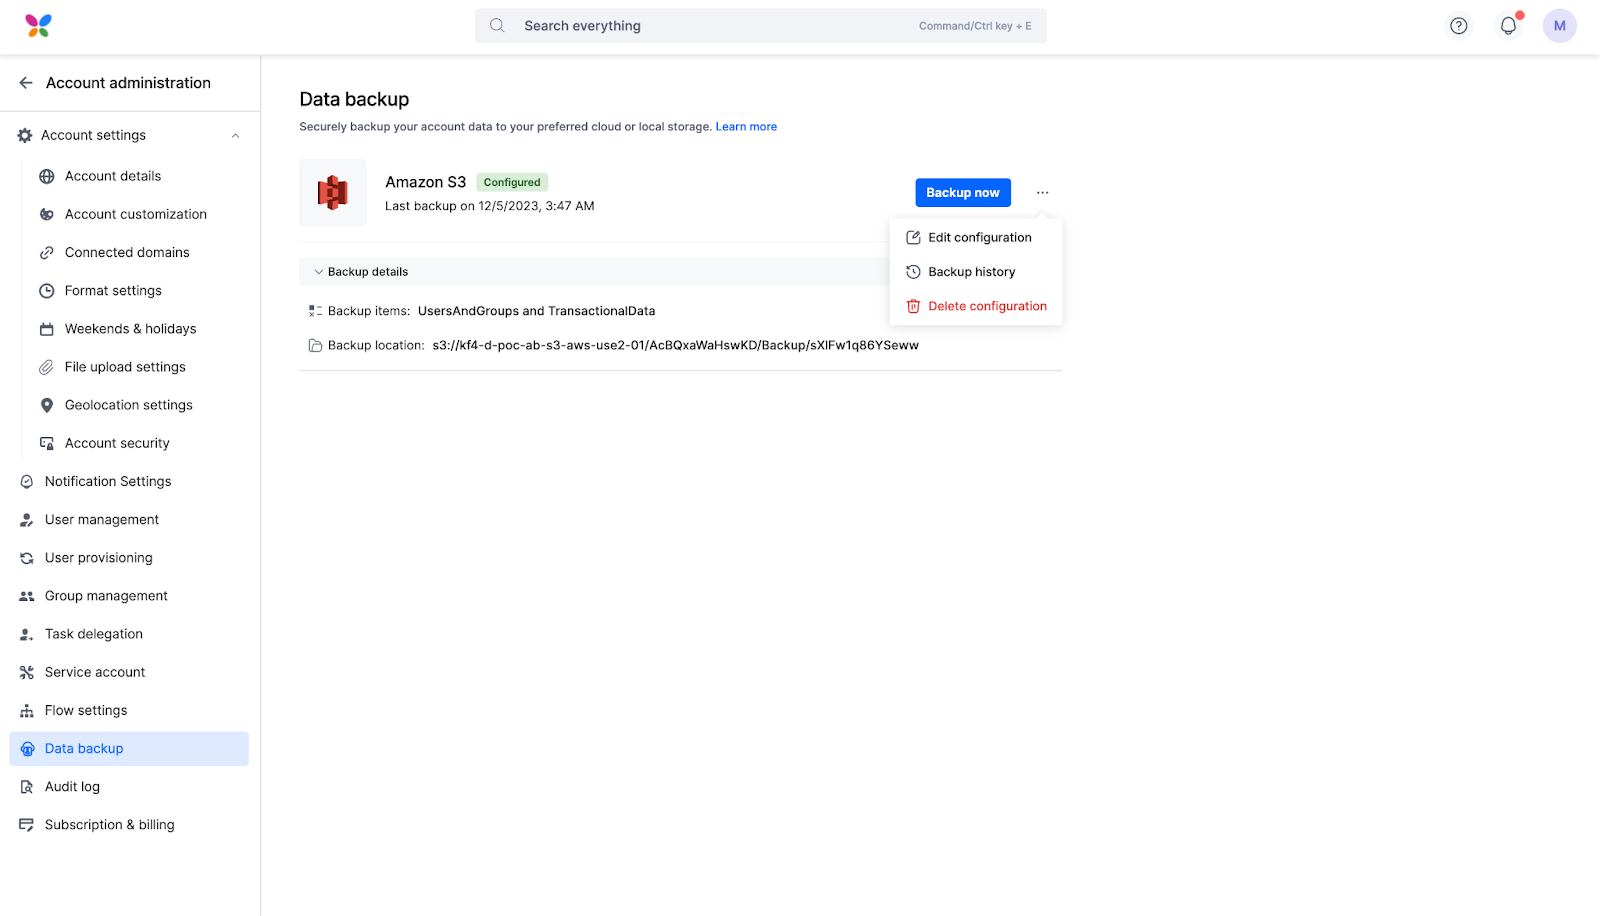Focus the Search everything field

[x=761, y=26]
